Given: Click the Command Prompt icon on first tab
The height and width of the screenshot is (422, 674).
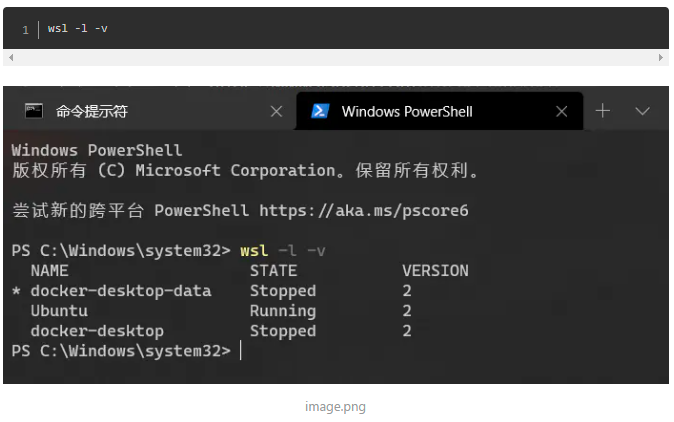Looking at the screenshot, I should pyautogui.click(x=34, y=110).
